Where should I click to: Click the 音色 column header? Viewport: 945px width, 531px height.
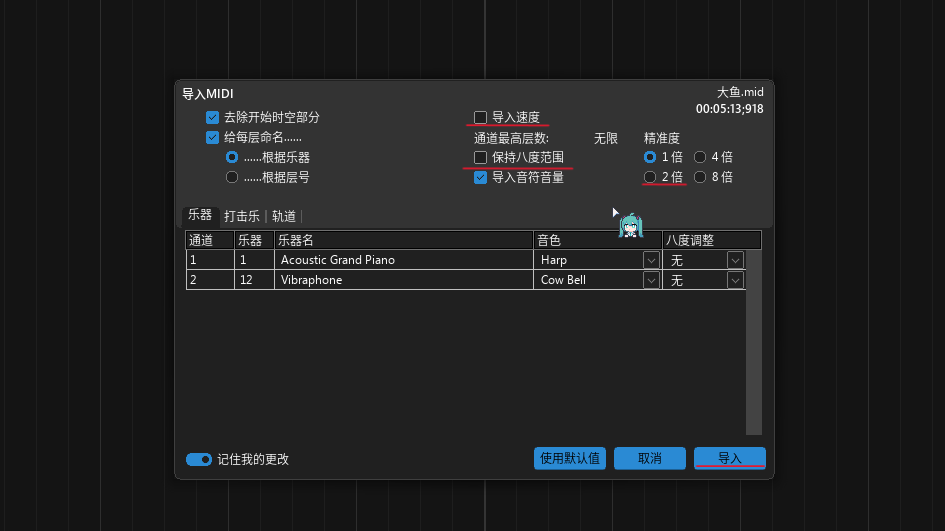pos(598,240)
